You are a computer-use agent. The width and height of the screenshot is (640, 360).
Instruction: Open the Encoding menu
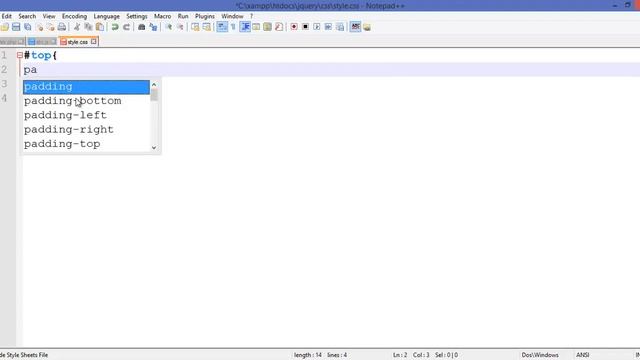point(74,16)
